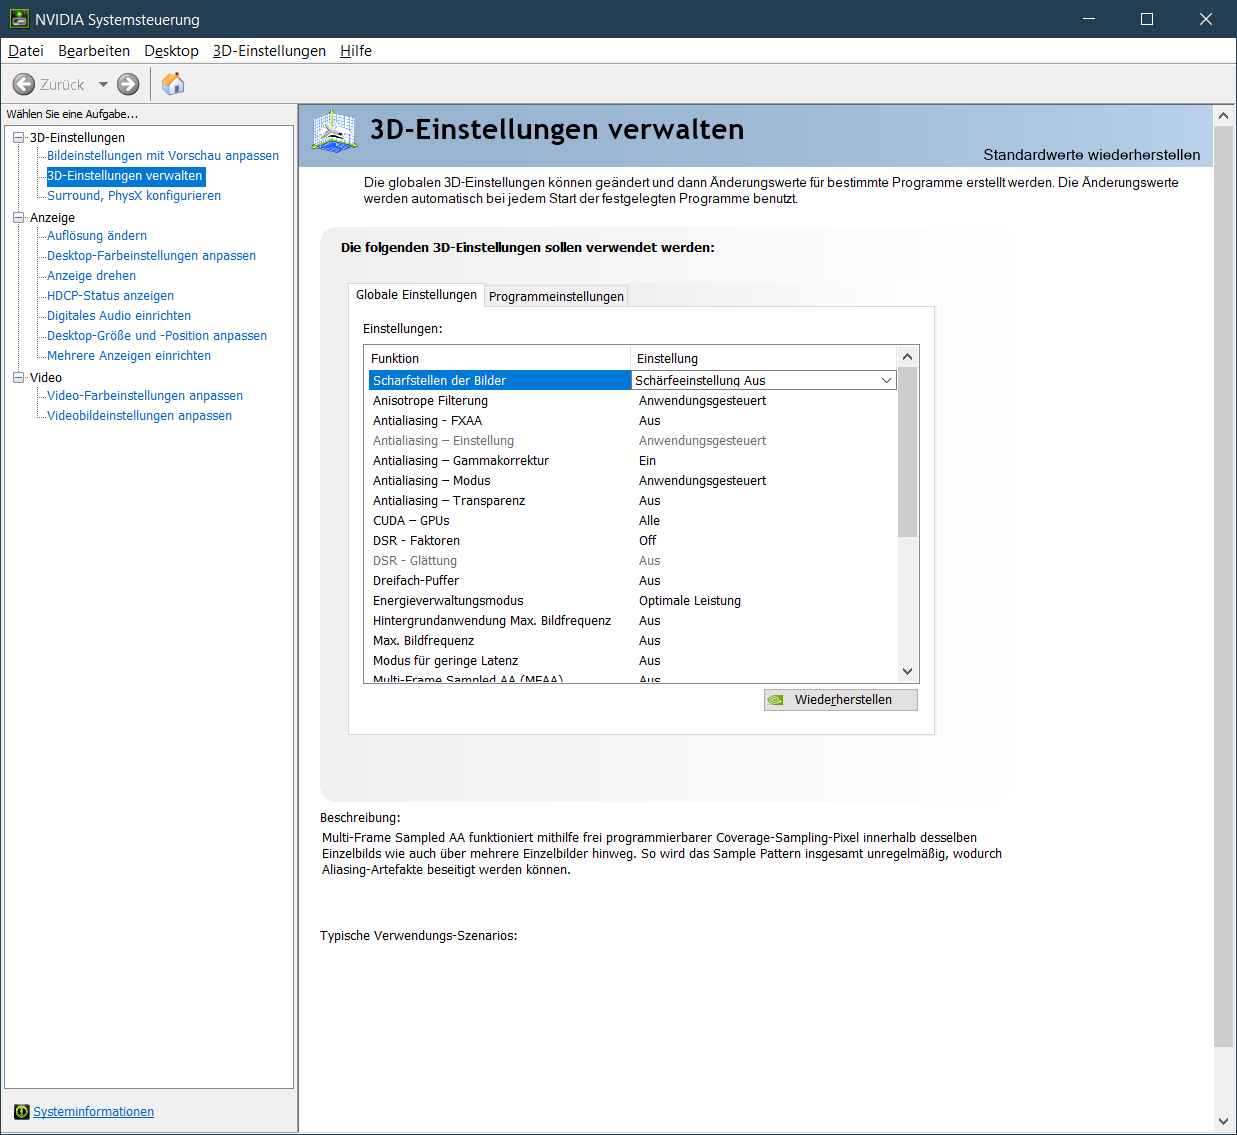Collapse the Anzeige tree node

[x=18, y=217]
